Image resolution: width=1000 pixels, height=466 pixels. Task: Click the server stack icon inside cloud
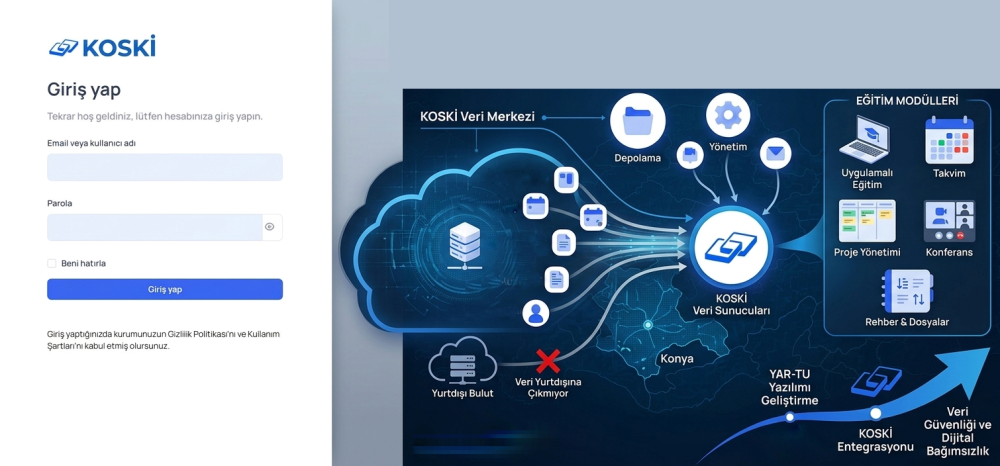[464, 246]
